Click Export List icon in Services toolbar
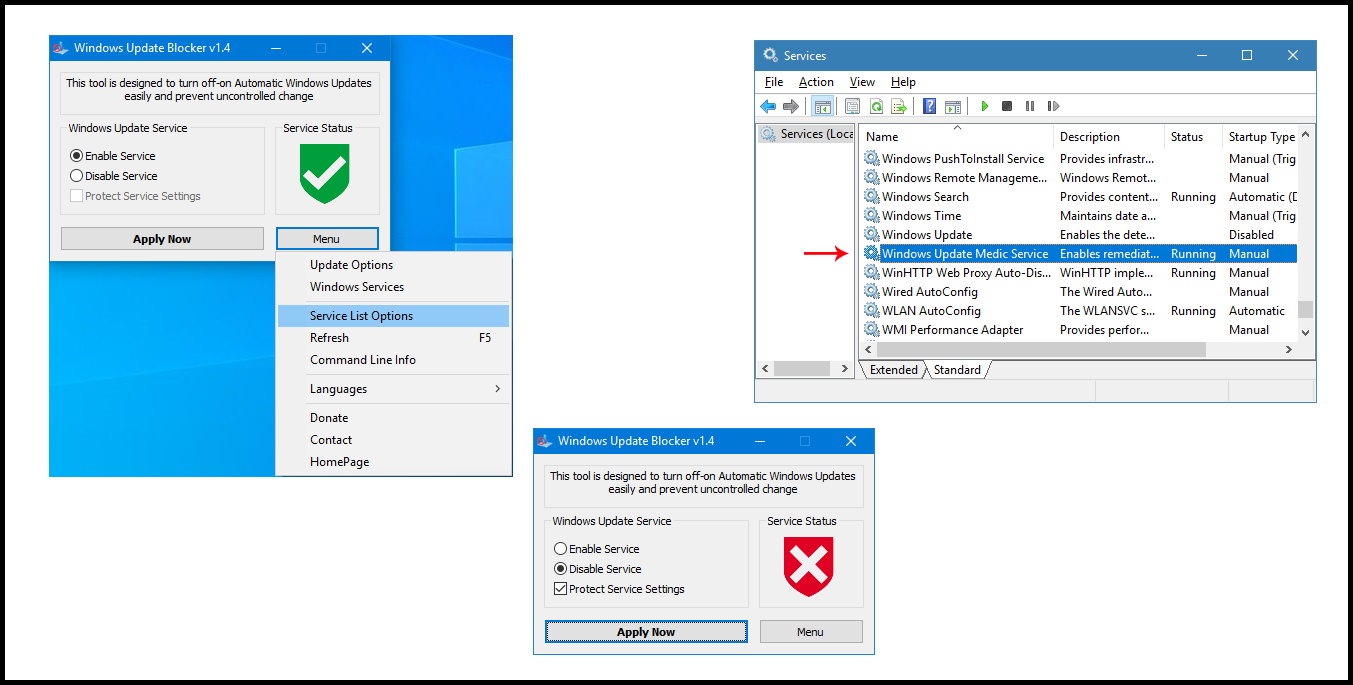This screenshot has height=685, width=1353. [899, 106]
